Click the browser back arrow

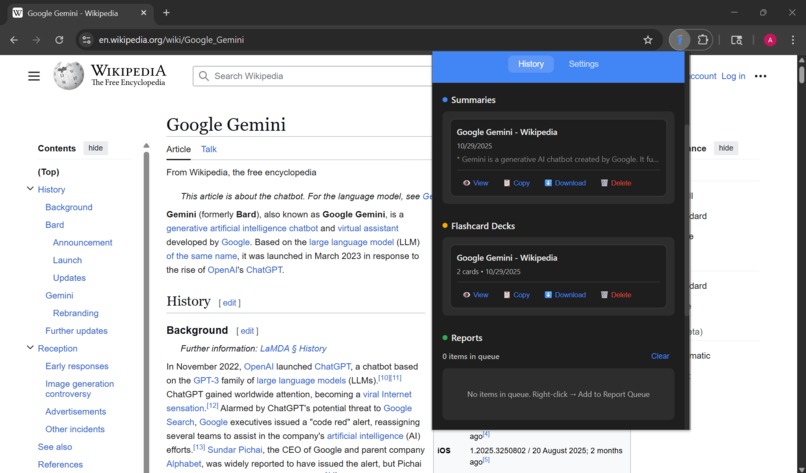pyautogui.click(x=14, y=40)
